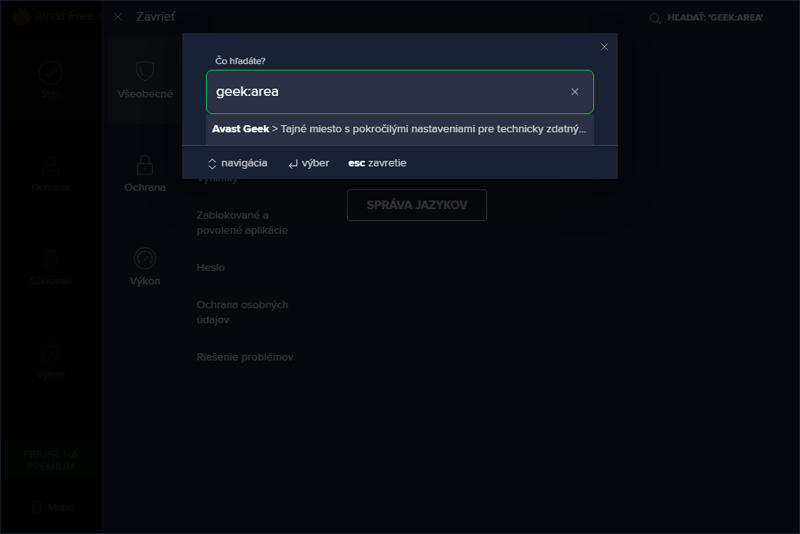800x534 pixels.
Task: Open the Mobil item in sidebar
Action: tap(53, 507)
